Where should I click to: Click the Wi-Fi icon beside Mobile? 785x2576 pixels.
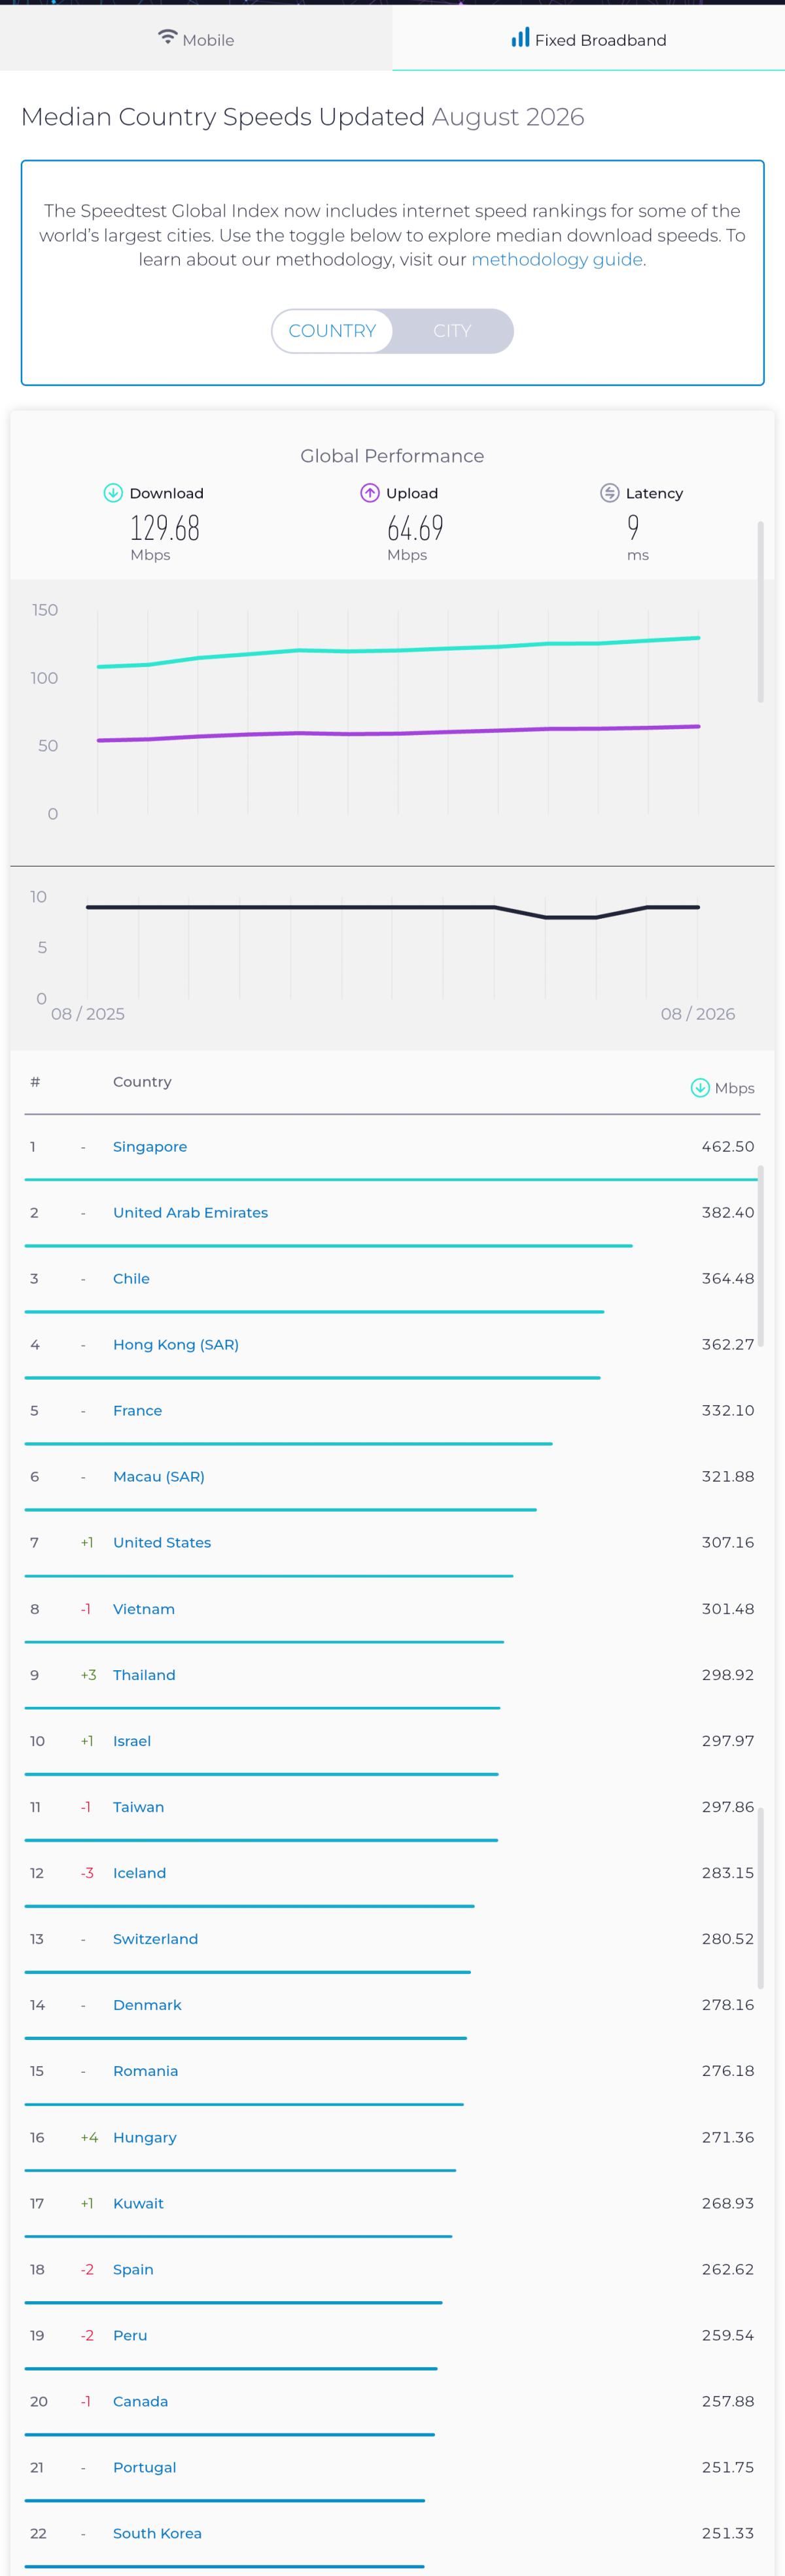coord(168,38)
